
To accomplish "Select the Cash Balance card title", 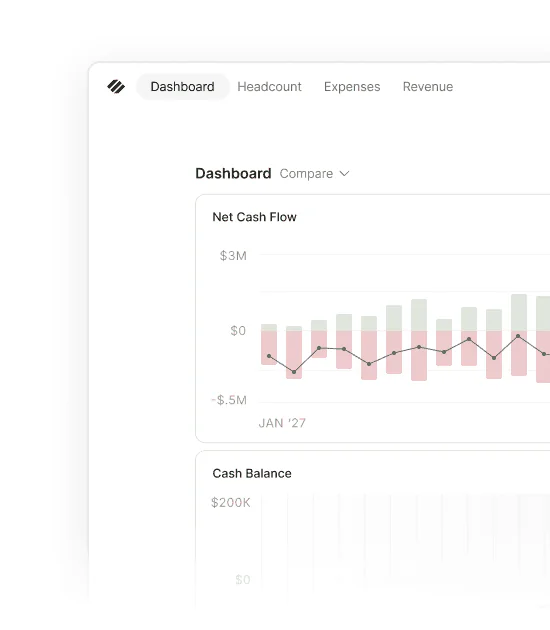I will point(252,473).
